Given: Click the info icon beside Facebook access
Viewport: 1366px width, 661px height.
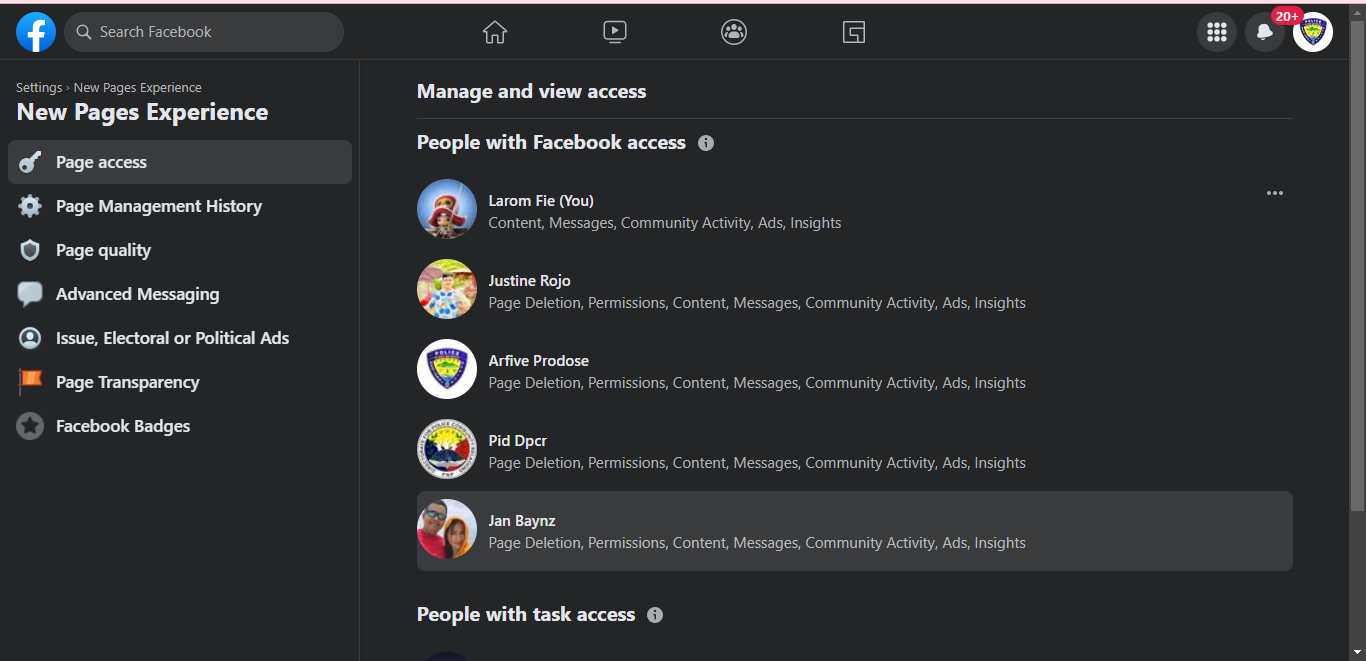Looking at the screenshot, I should tap(706, 143).
